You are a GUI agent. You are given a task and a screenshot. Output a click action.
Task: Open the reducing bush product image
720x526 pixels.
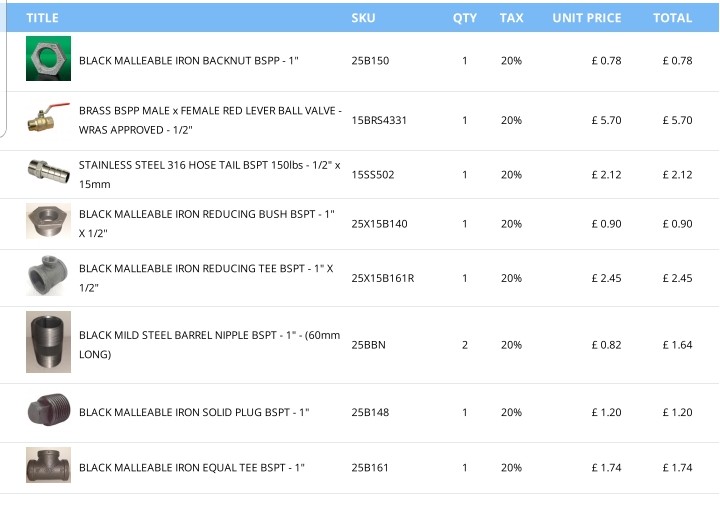(x=48, y=221)
